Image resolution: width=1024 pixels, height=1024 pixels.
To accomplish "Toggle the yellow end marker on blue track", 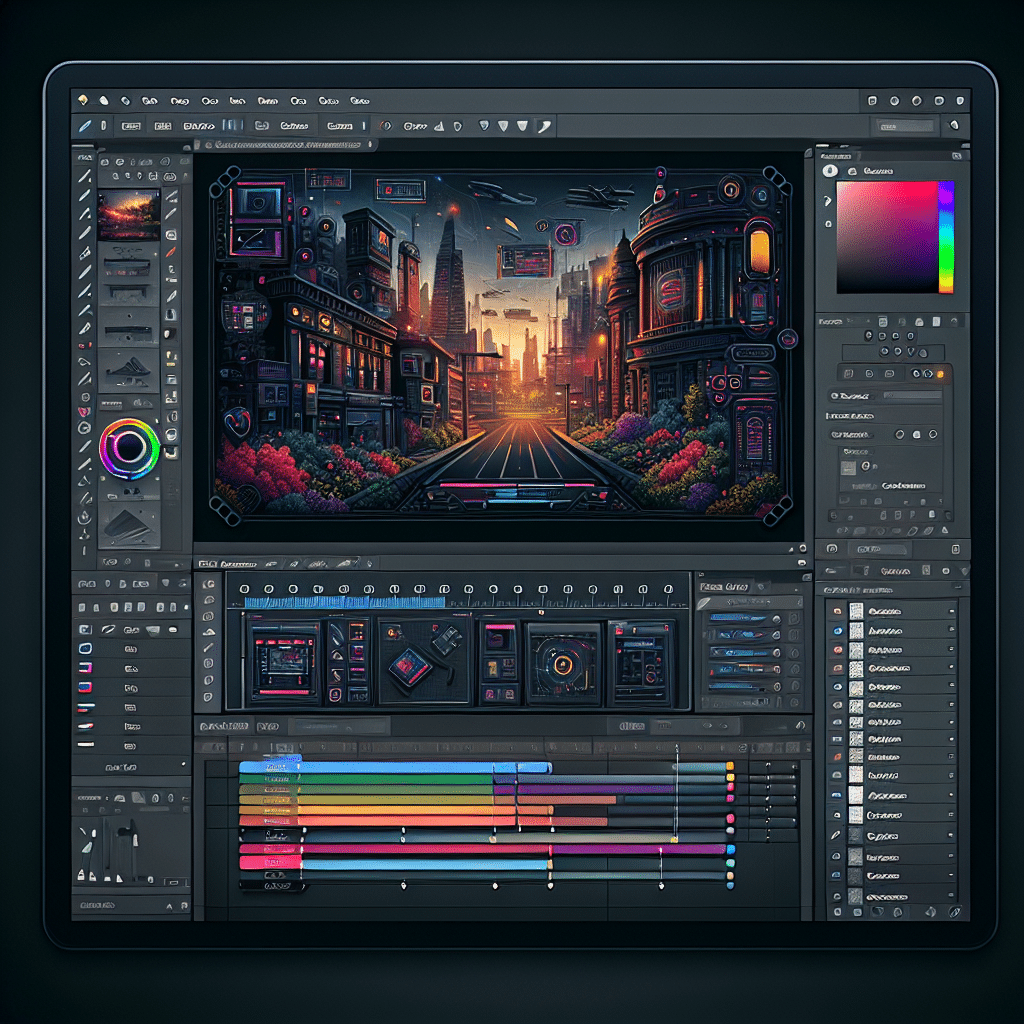I will pyautogui.click(x=730, y=766).
